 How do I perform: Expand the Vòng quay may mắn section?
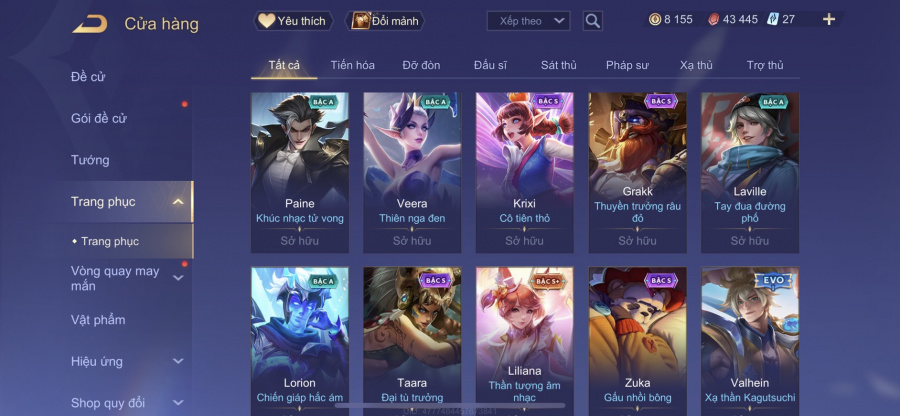coord(179,278)
